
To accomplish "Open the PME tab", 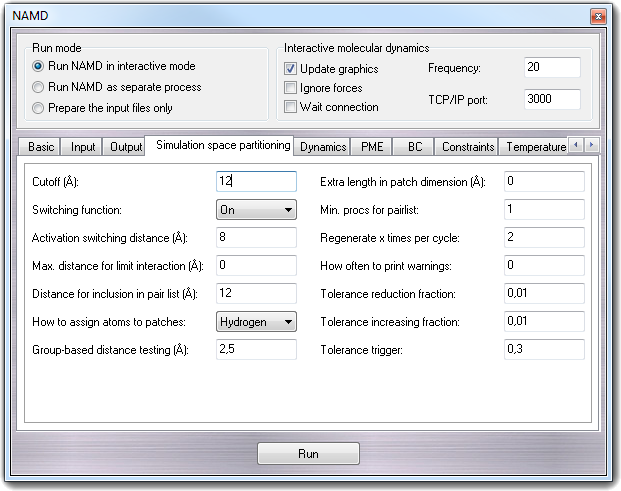I will (x=373, y=147).
